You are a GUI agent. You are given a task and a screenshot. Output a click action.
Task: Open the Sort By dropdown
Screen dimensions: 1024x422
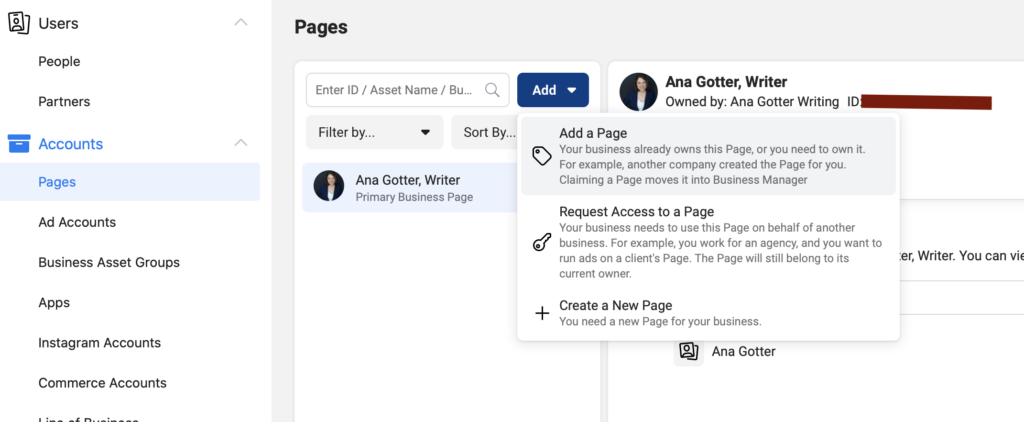(484, 132)
